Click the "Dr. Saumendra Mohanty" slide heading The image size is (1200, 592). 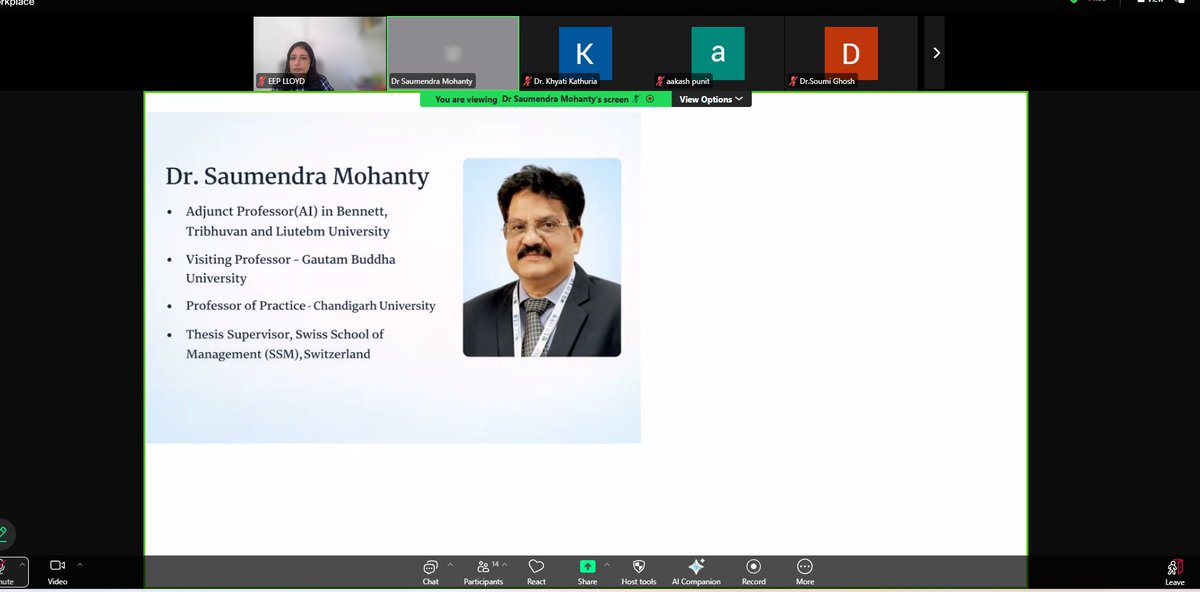click(297, 177)
